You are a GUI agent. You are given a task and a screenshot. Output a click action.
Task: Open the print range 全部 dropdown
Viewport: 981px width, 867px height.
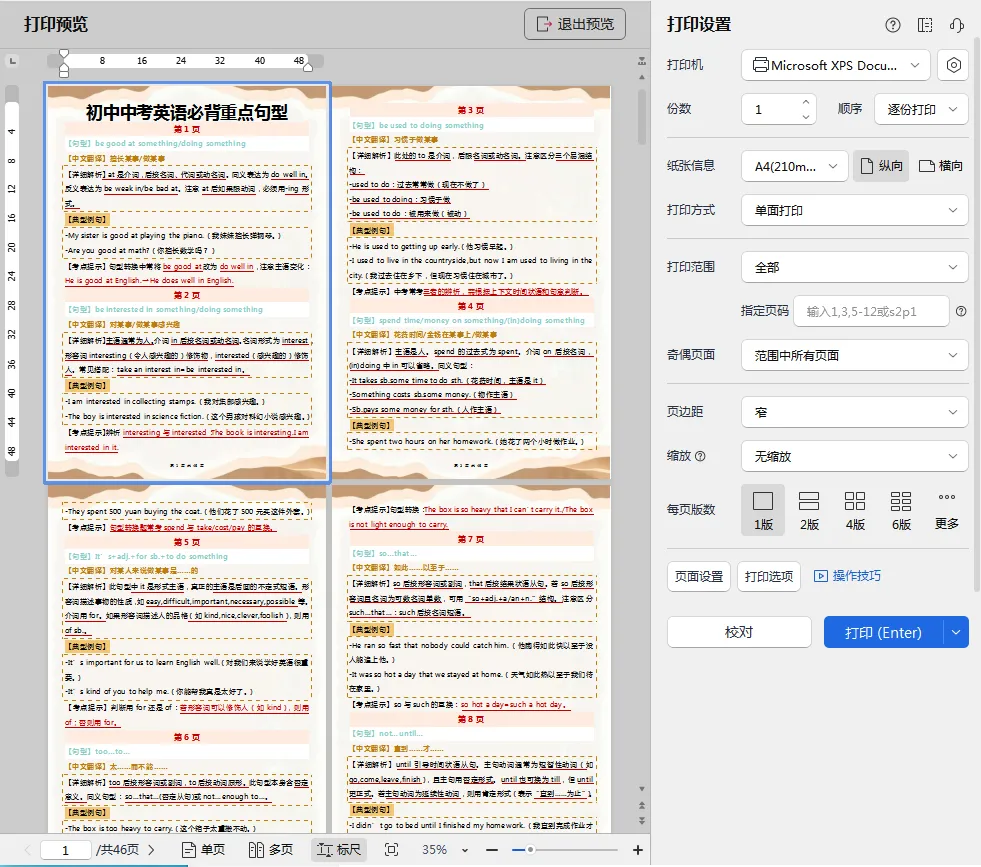(x=855, y=268)
